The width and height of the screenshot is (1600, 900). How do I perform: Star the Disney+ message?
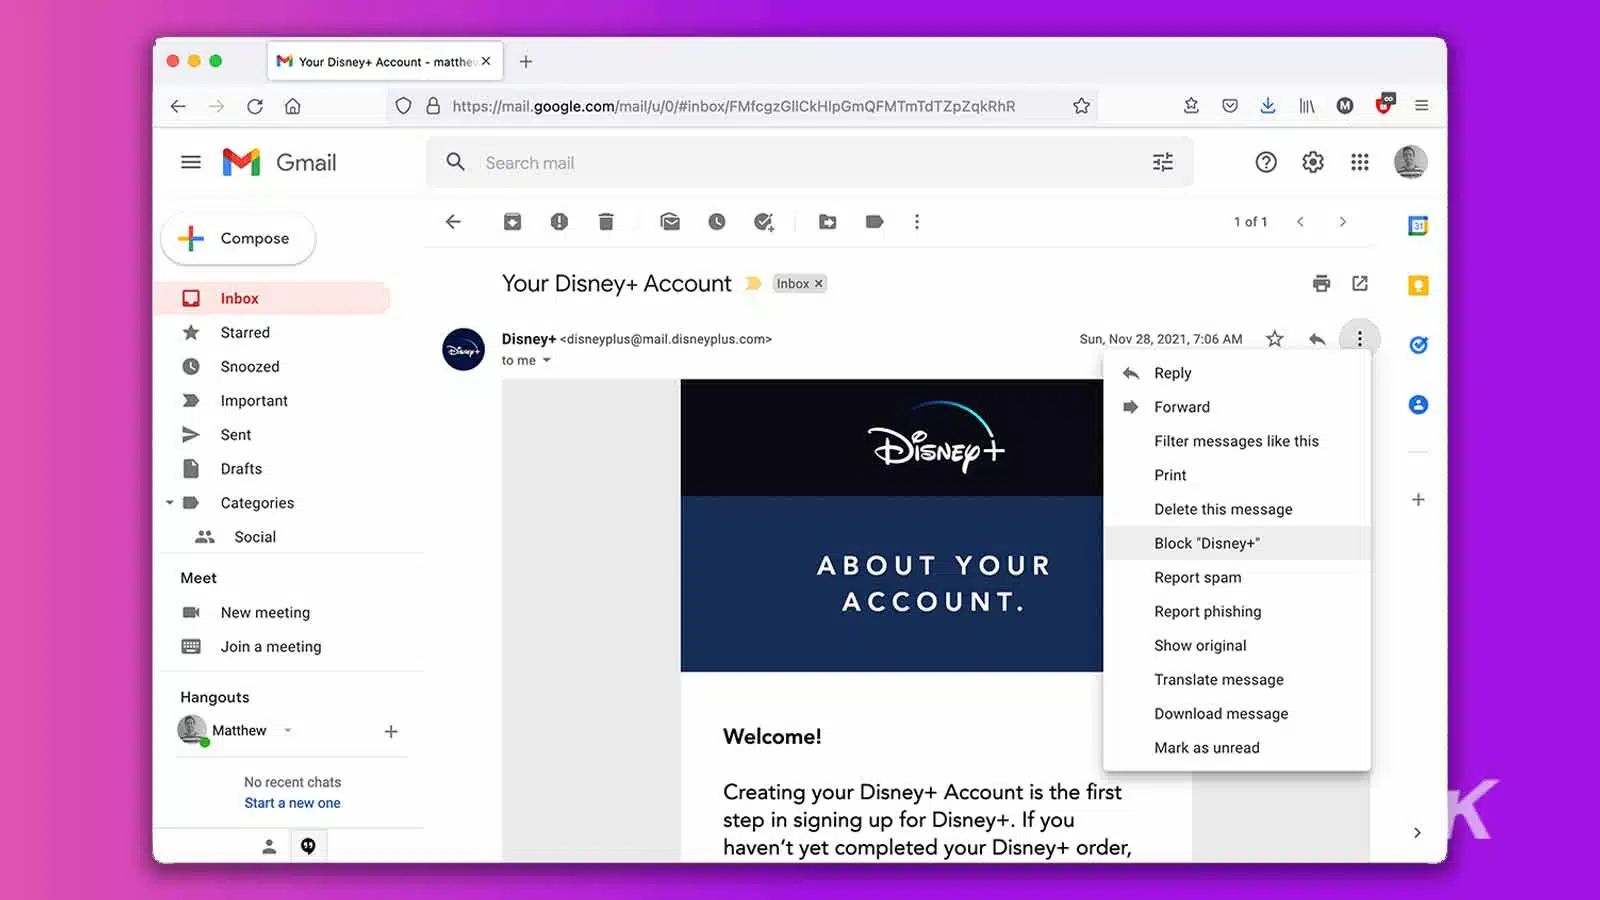(1275, 339)
